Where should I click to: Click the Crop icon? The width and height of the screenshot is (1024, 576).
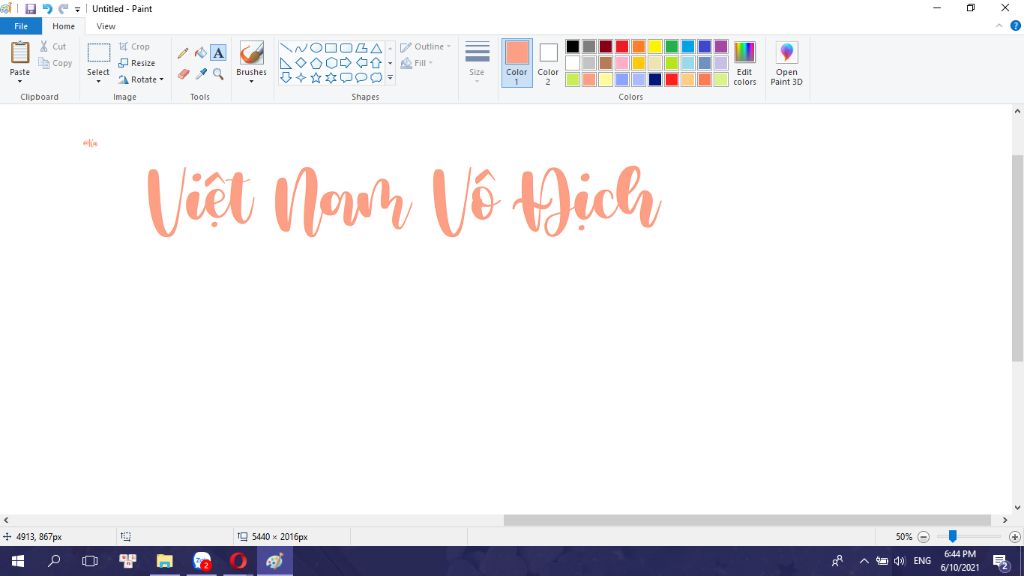pos(123,46)
